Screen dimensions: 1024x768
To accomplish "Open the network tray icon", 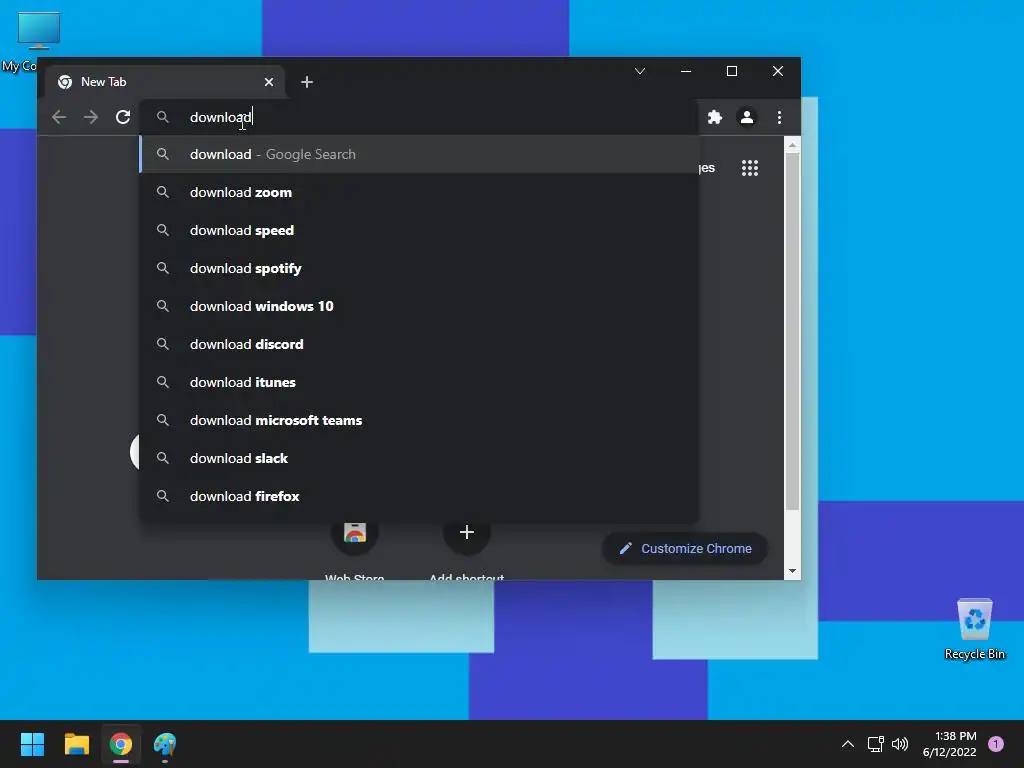I will 875,744.
